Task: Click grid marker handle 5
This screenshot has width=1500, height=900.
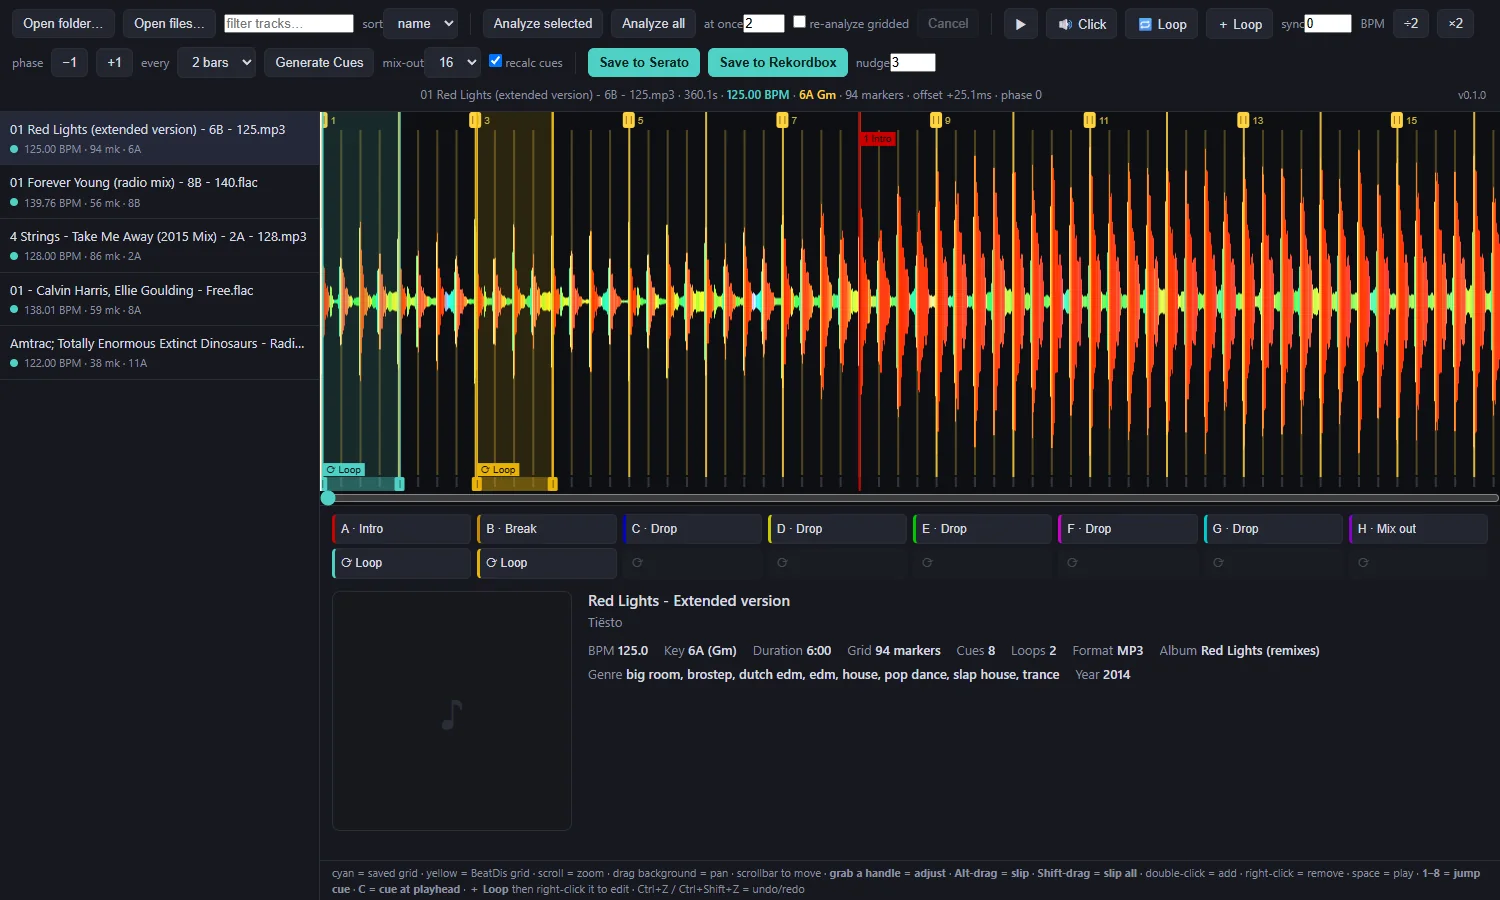Action: tap(629, 120)
